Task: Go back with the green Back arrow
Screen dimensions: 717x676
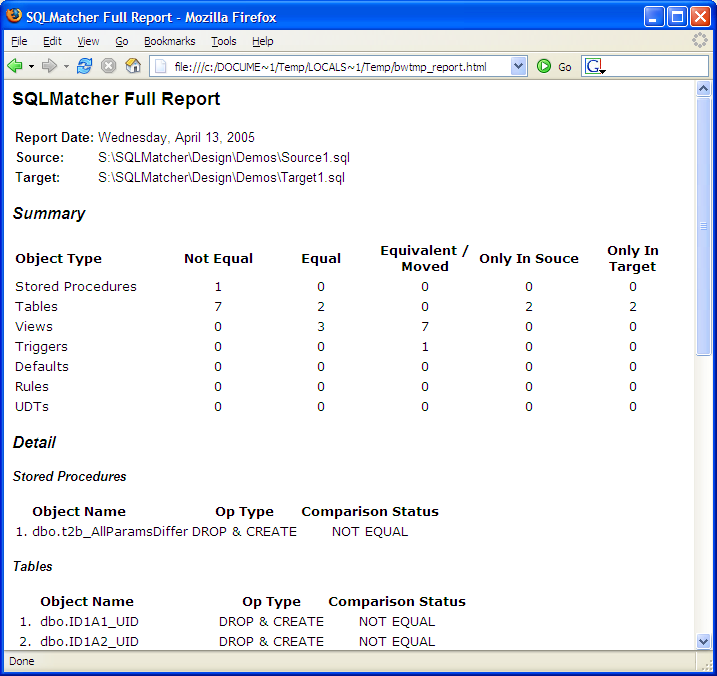Action: tap(15, 66)
